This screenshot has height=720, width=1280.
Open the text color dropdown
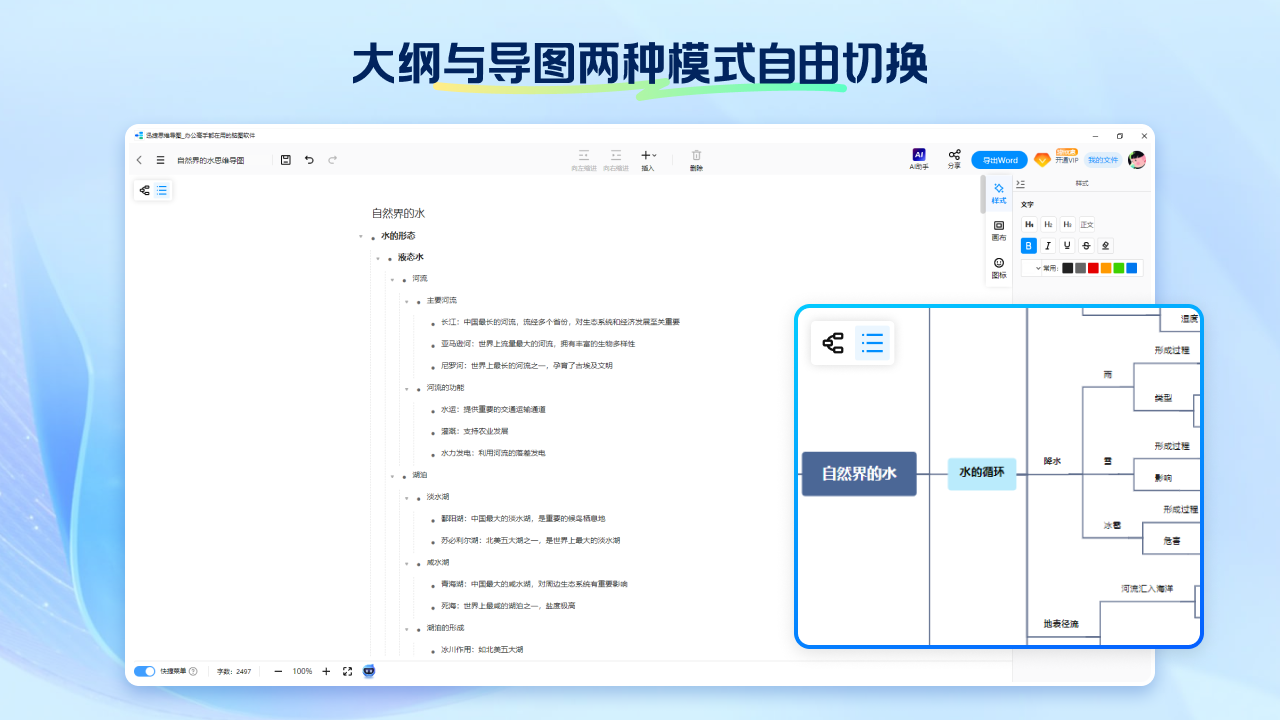1038,268
